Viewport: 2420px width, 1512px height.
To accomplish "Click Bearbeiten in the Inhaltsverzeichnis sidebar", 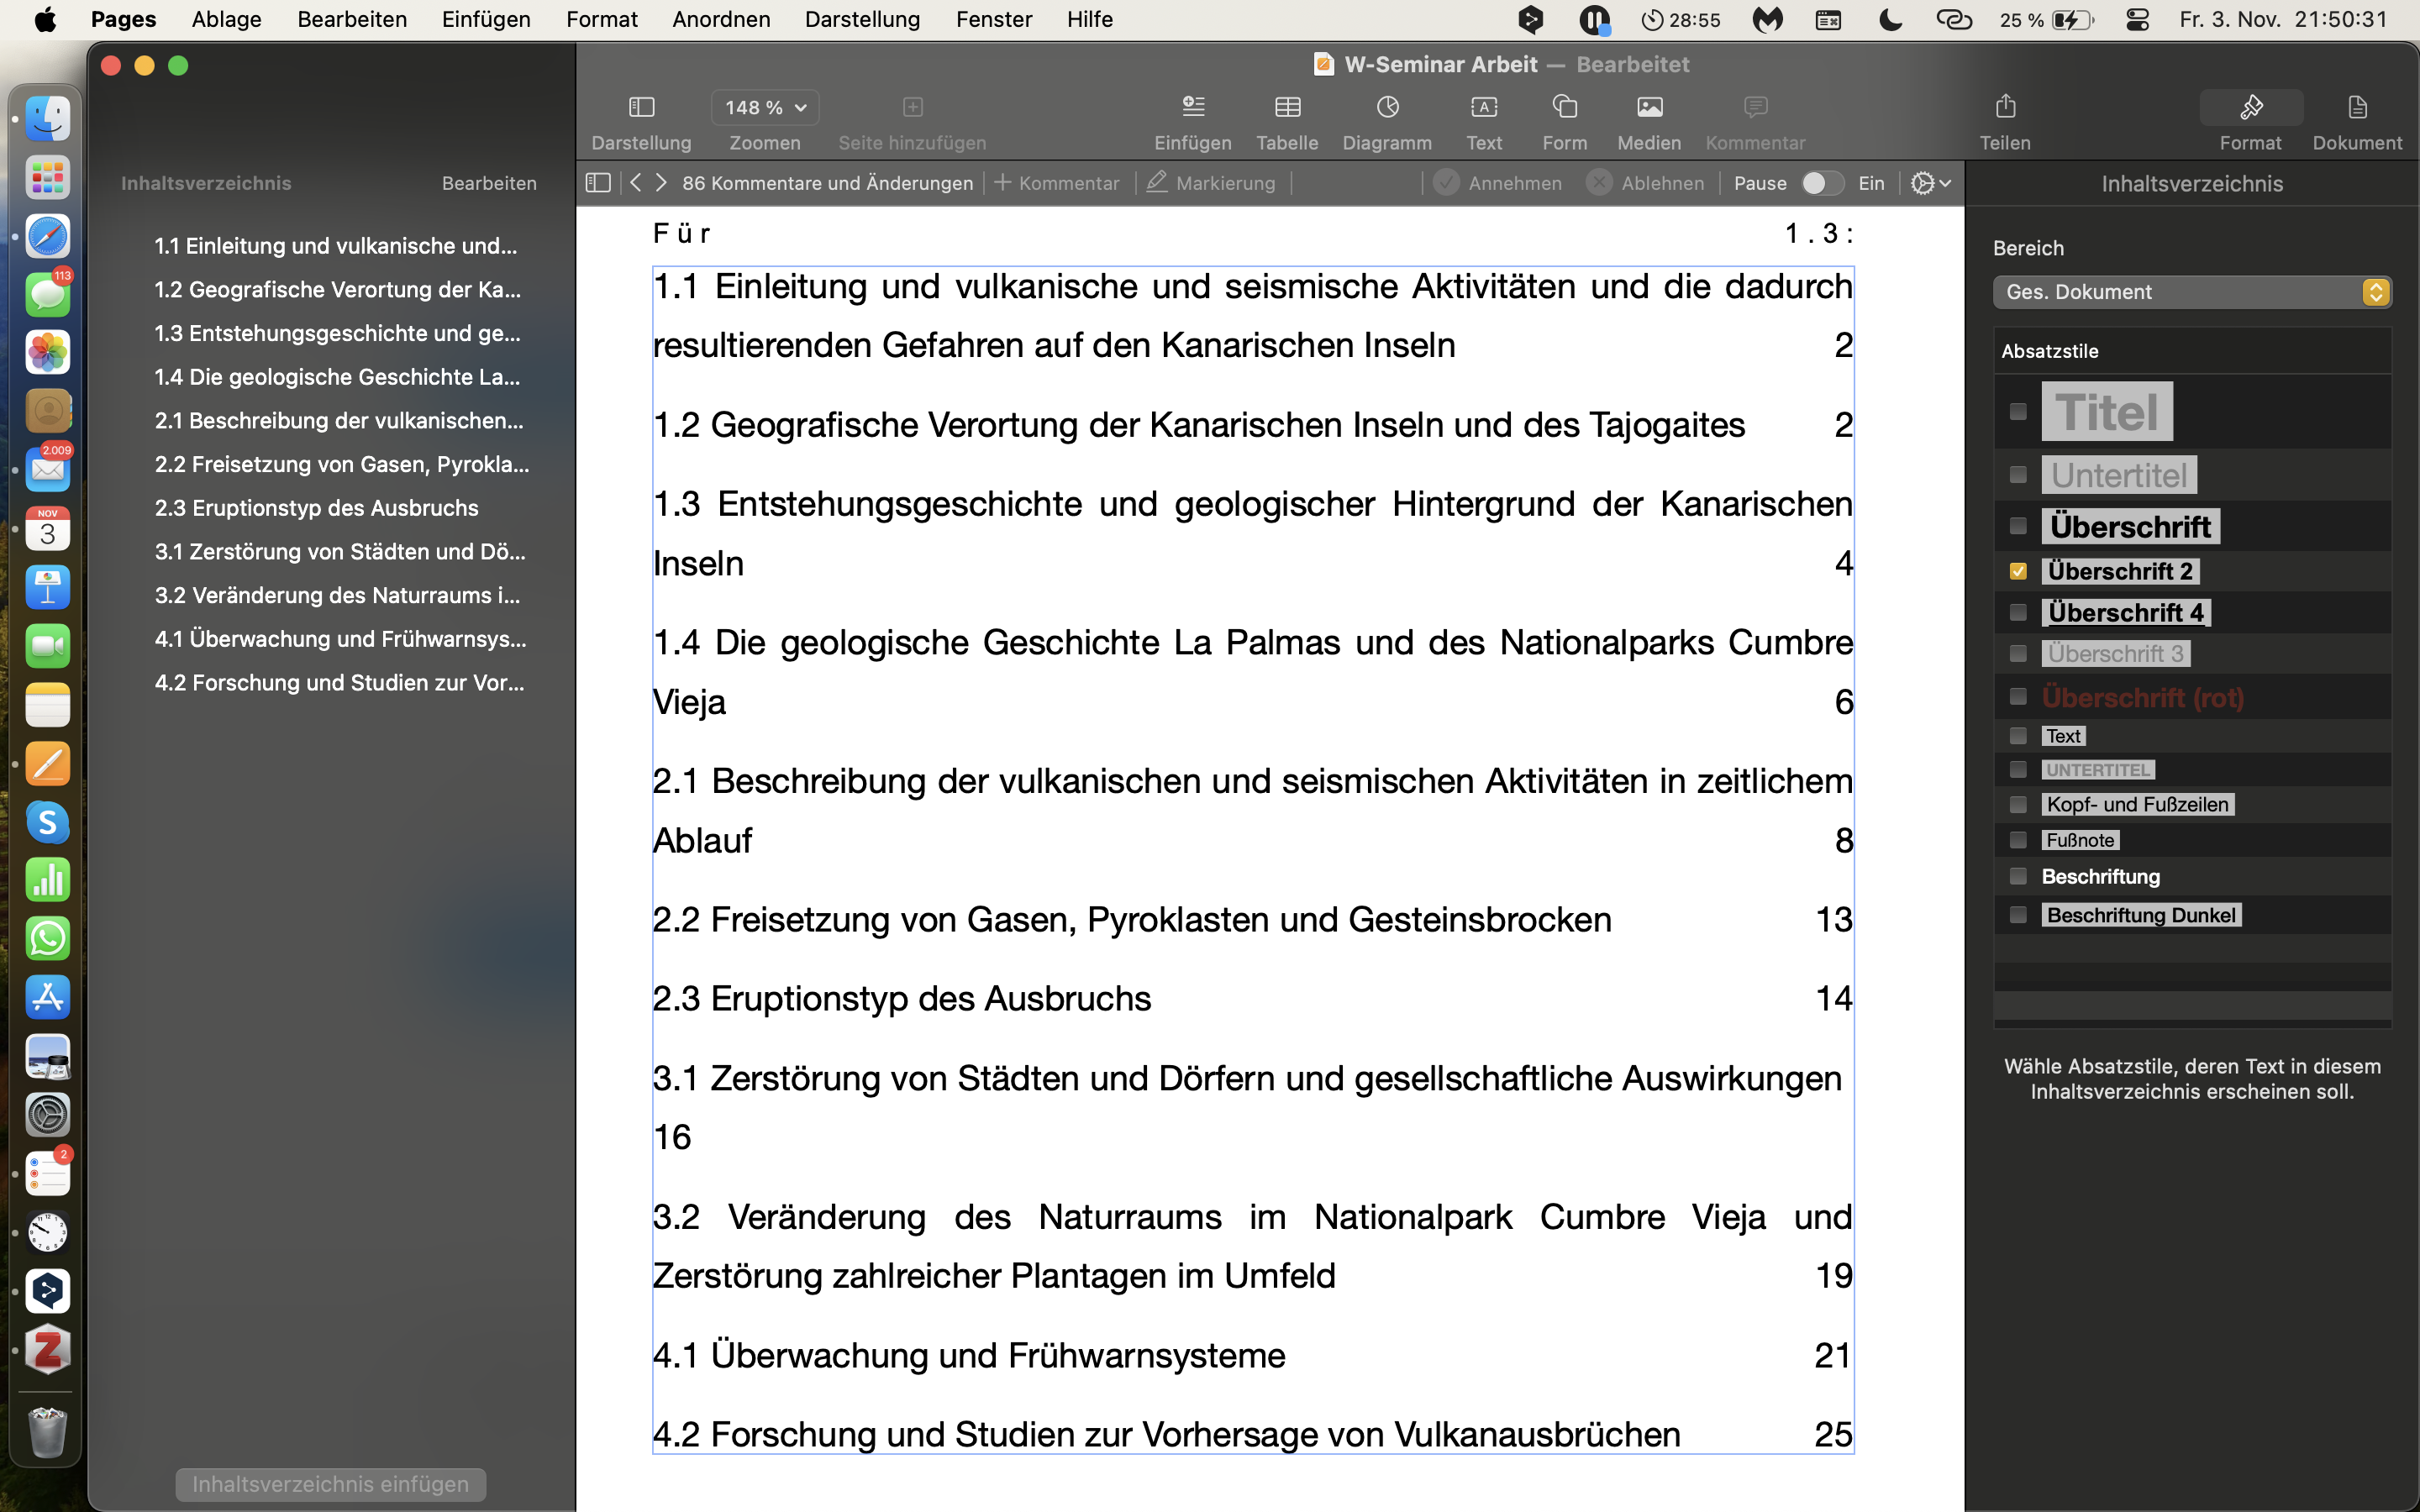I will (489, 183).
